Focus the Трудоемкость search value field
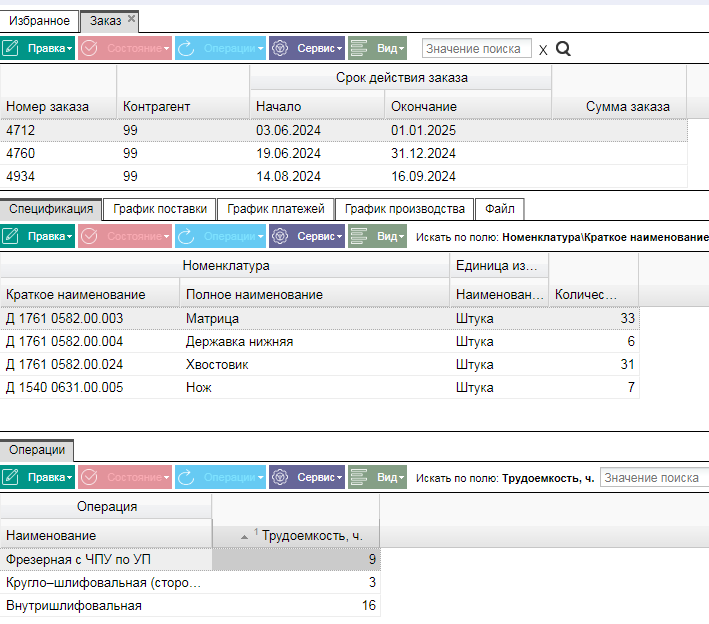The width and height of the screenshot is (709, 624). pyautogui.click(x=654, y=477)
